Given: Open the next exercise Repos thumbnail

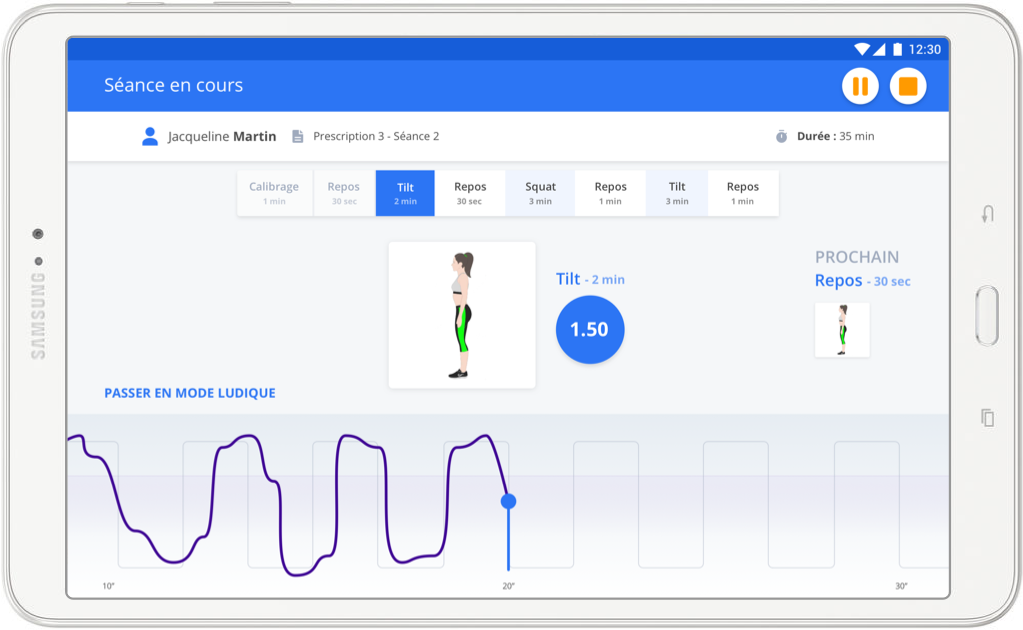Looking at the screenshot, I should (x=842, y=330).
